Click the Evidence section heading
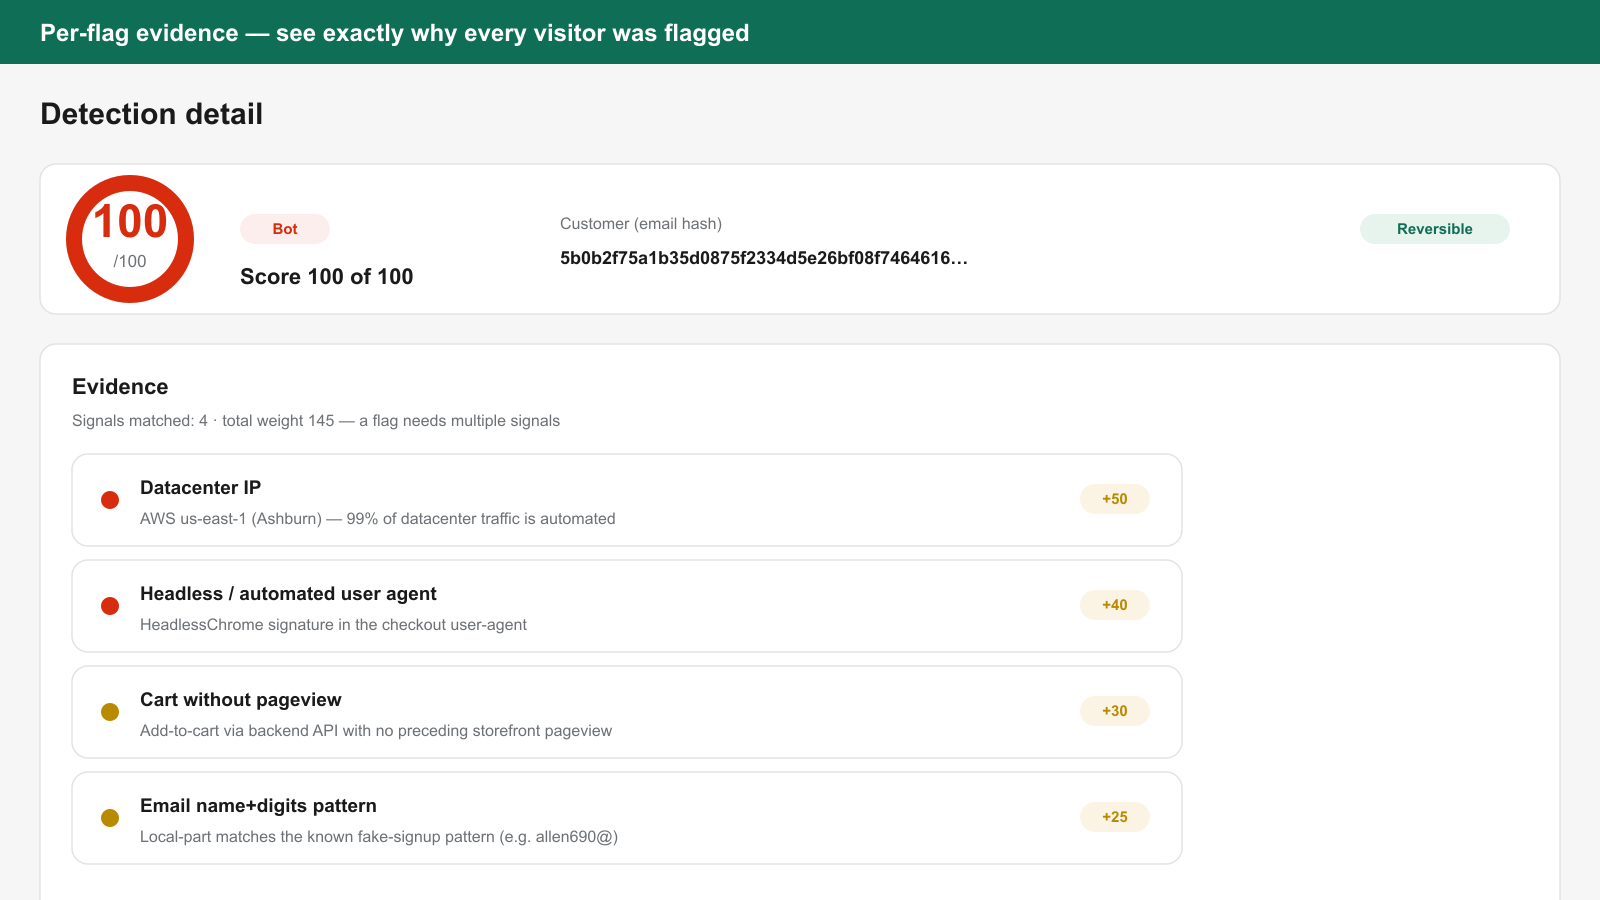Screen dimensions: 1600x900 (x=120, y=387)
